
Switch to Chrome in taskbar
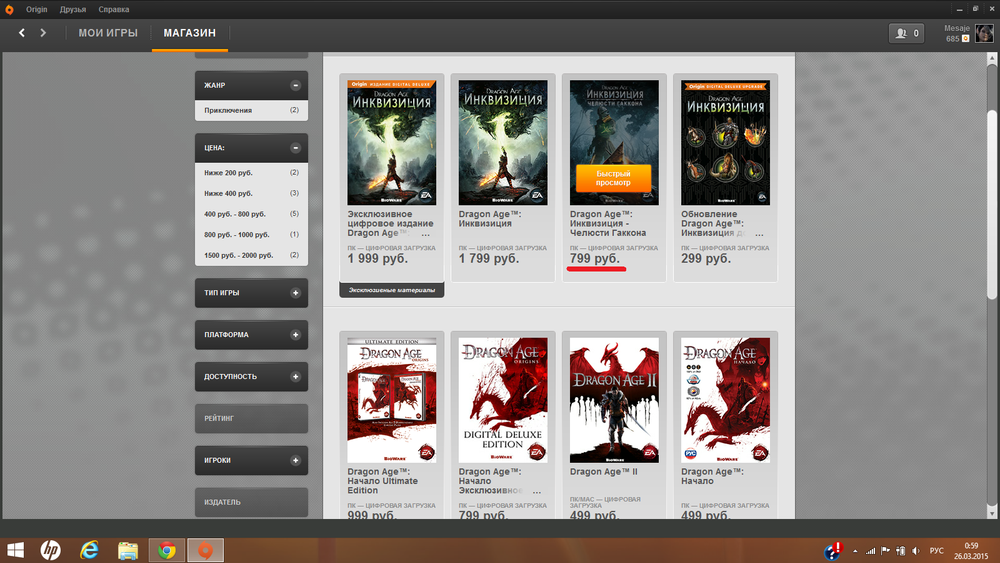167,550
